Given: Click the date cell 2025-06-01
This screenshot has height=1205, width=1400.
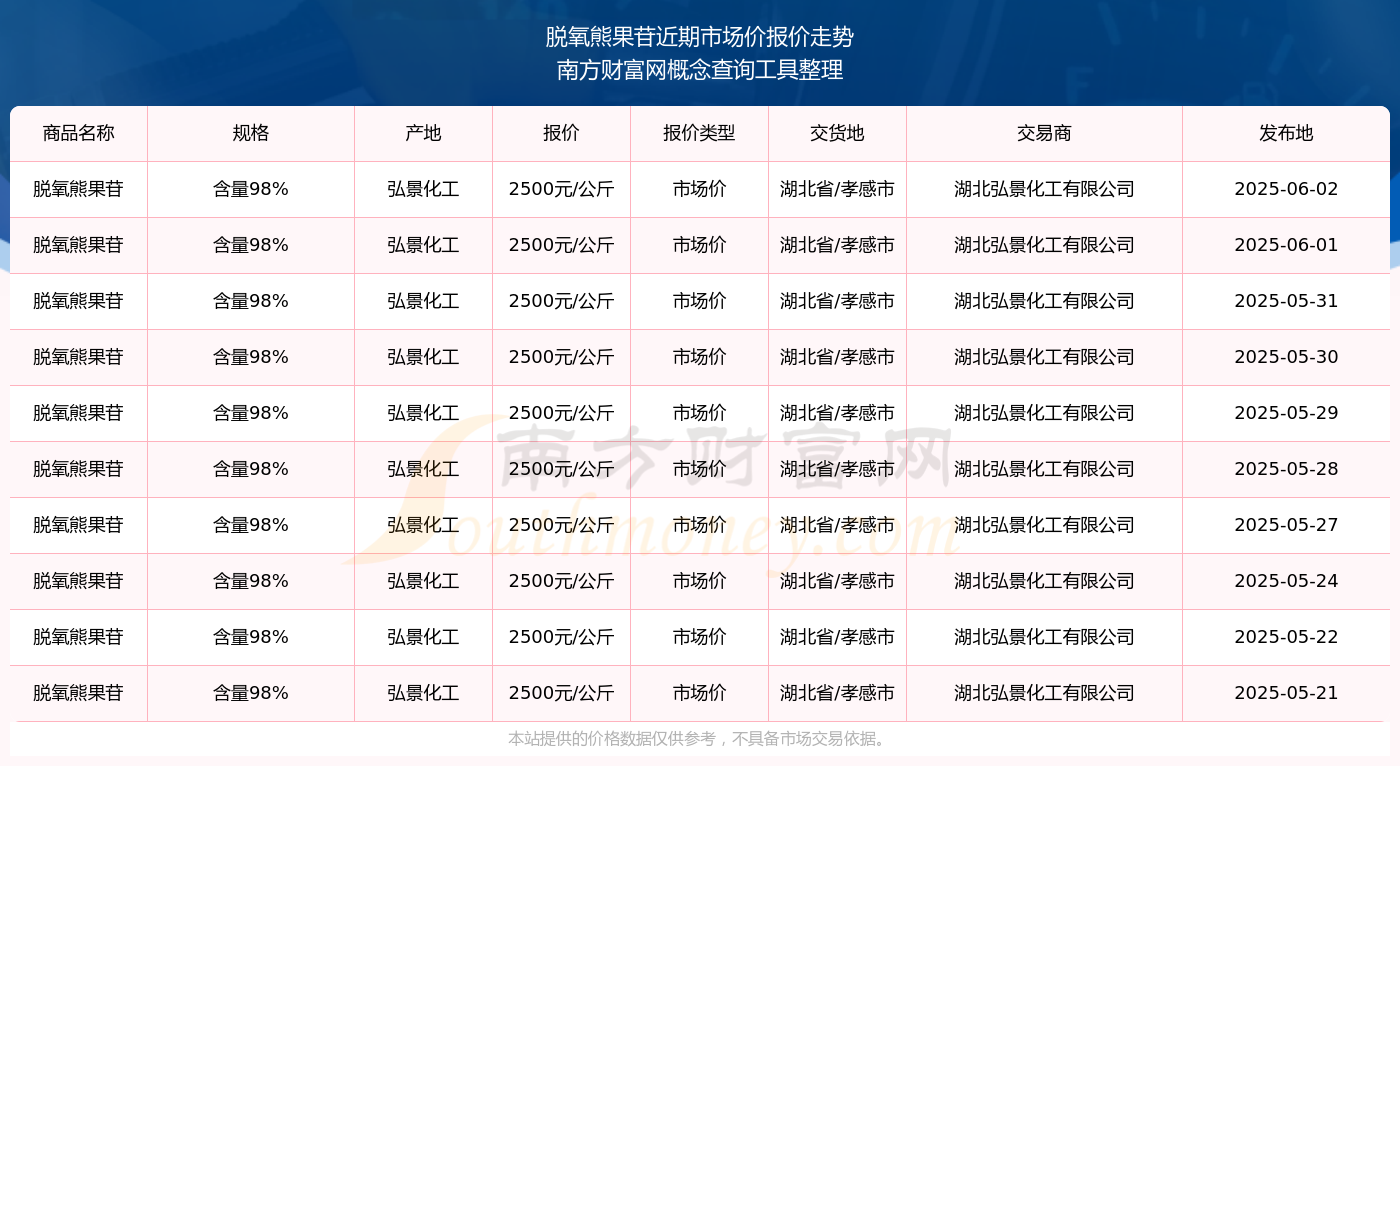Looking at the screenshot, I should 1286,245.
